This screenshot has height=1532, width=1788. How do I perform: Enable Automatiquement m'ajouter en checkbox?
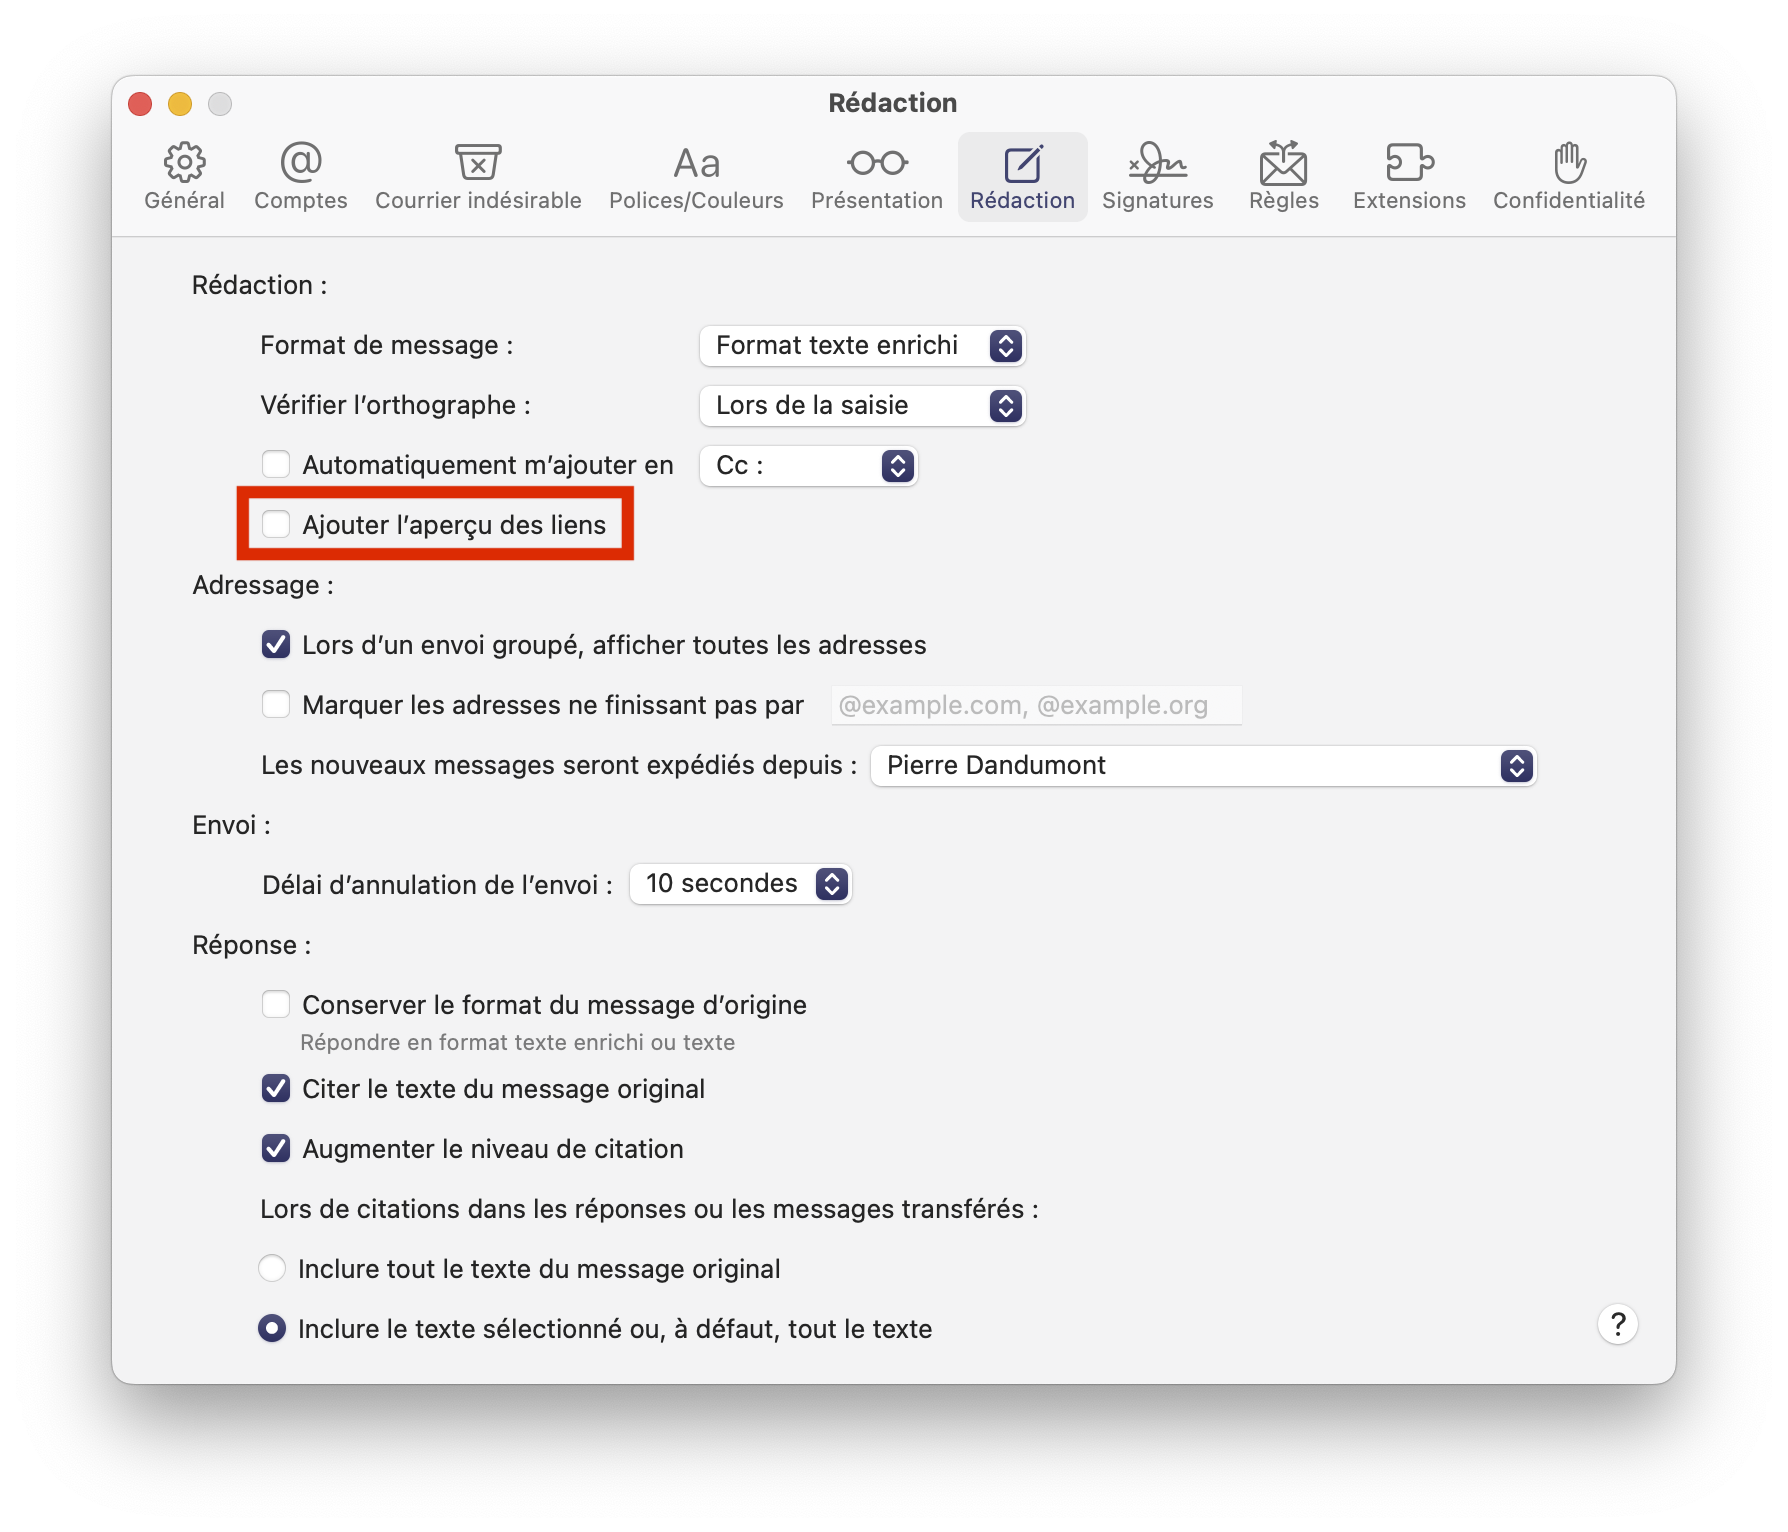[x=276, y=464]
